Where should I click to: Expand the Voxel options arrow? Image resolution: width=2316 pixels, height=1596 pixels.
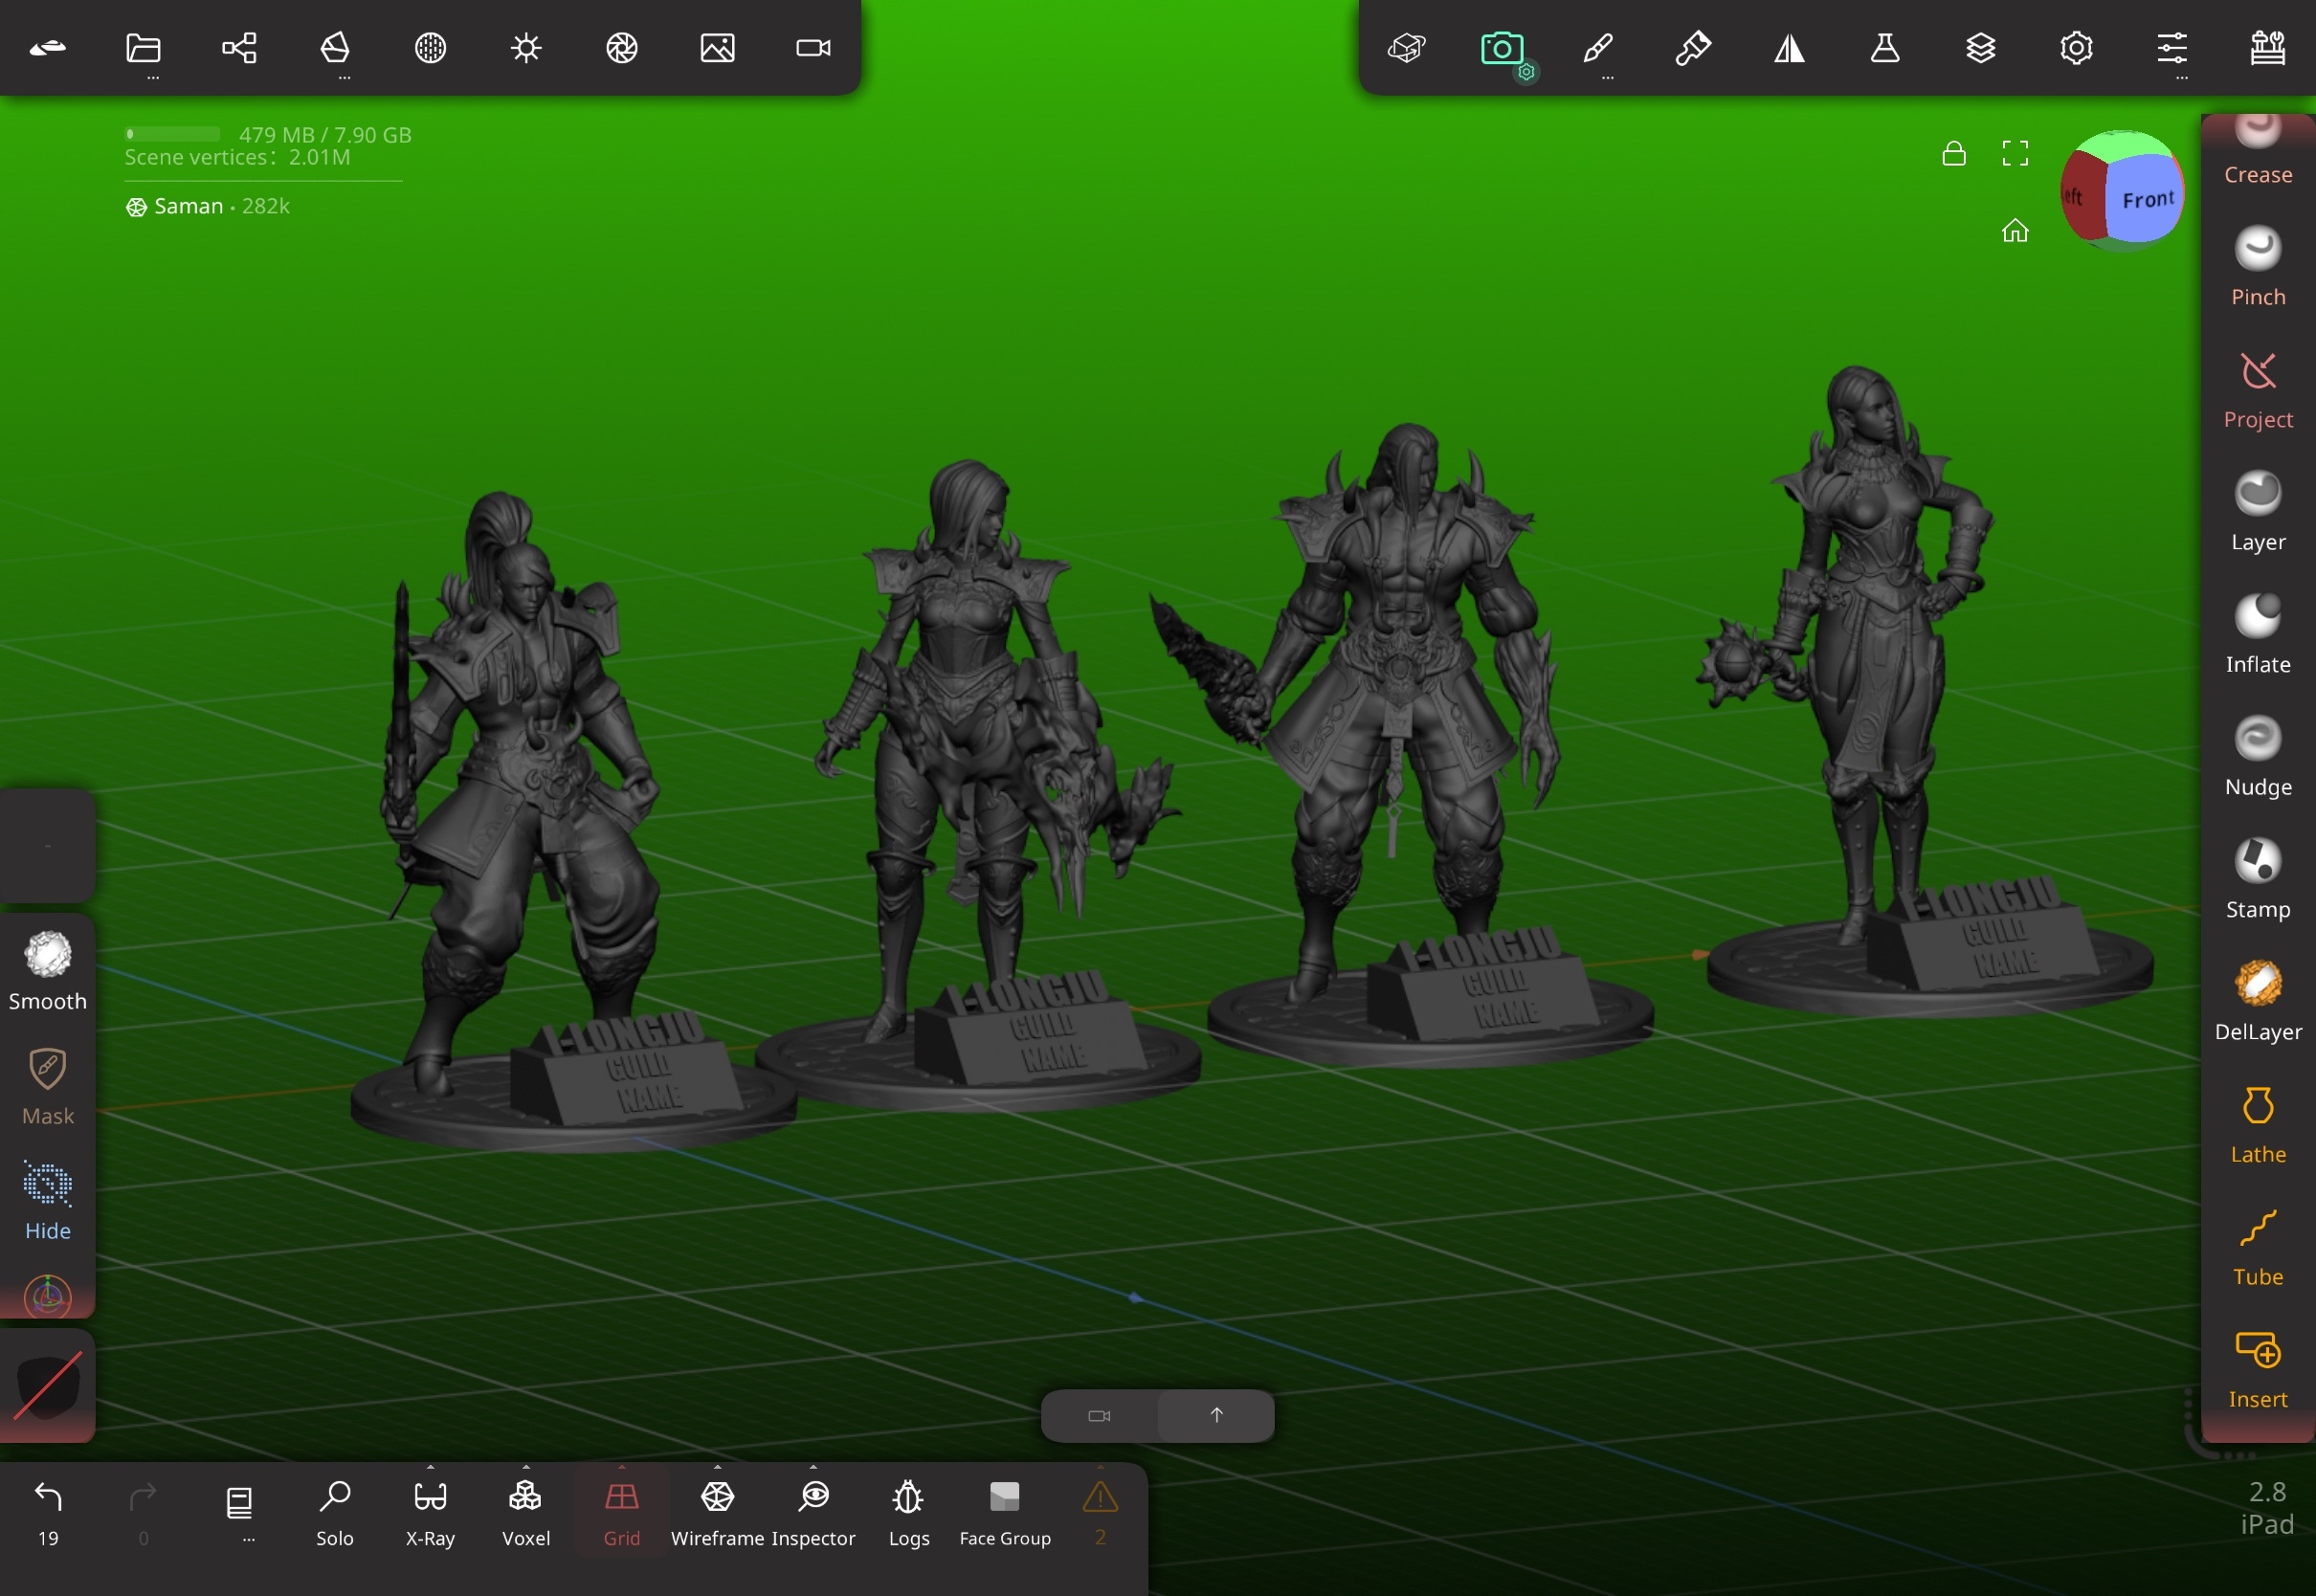[526, 1468]
